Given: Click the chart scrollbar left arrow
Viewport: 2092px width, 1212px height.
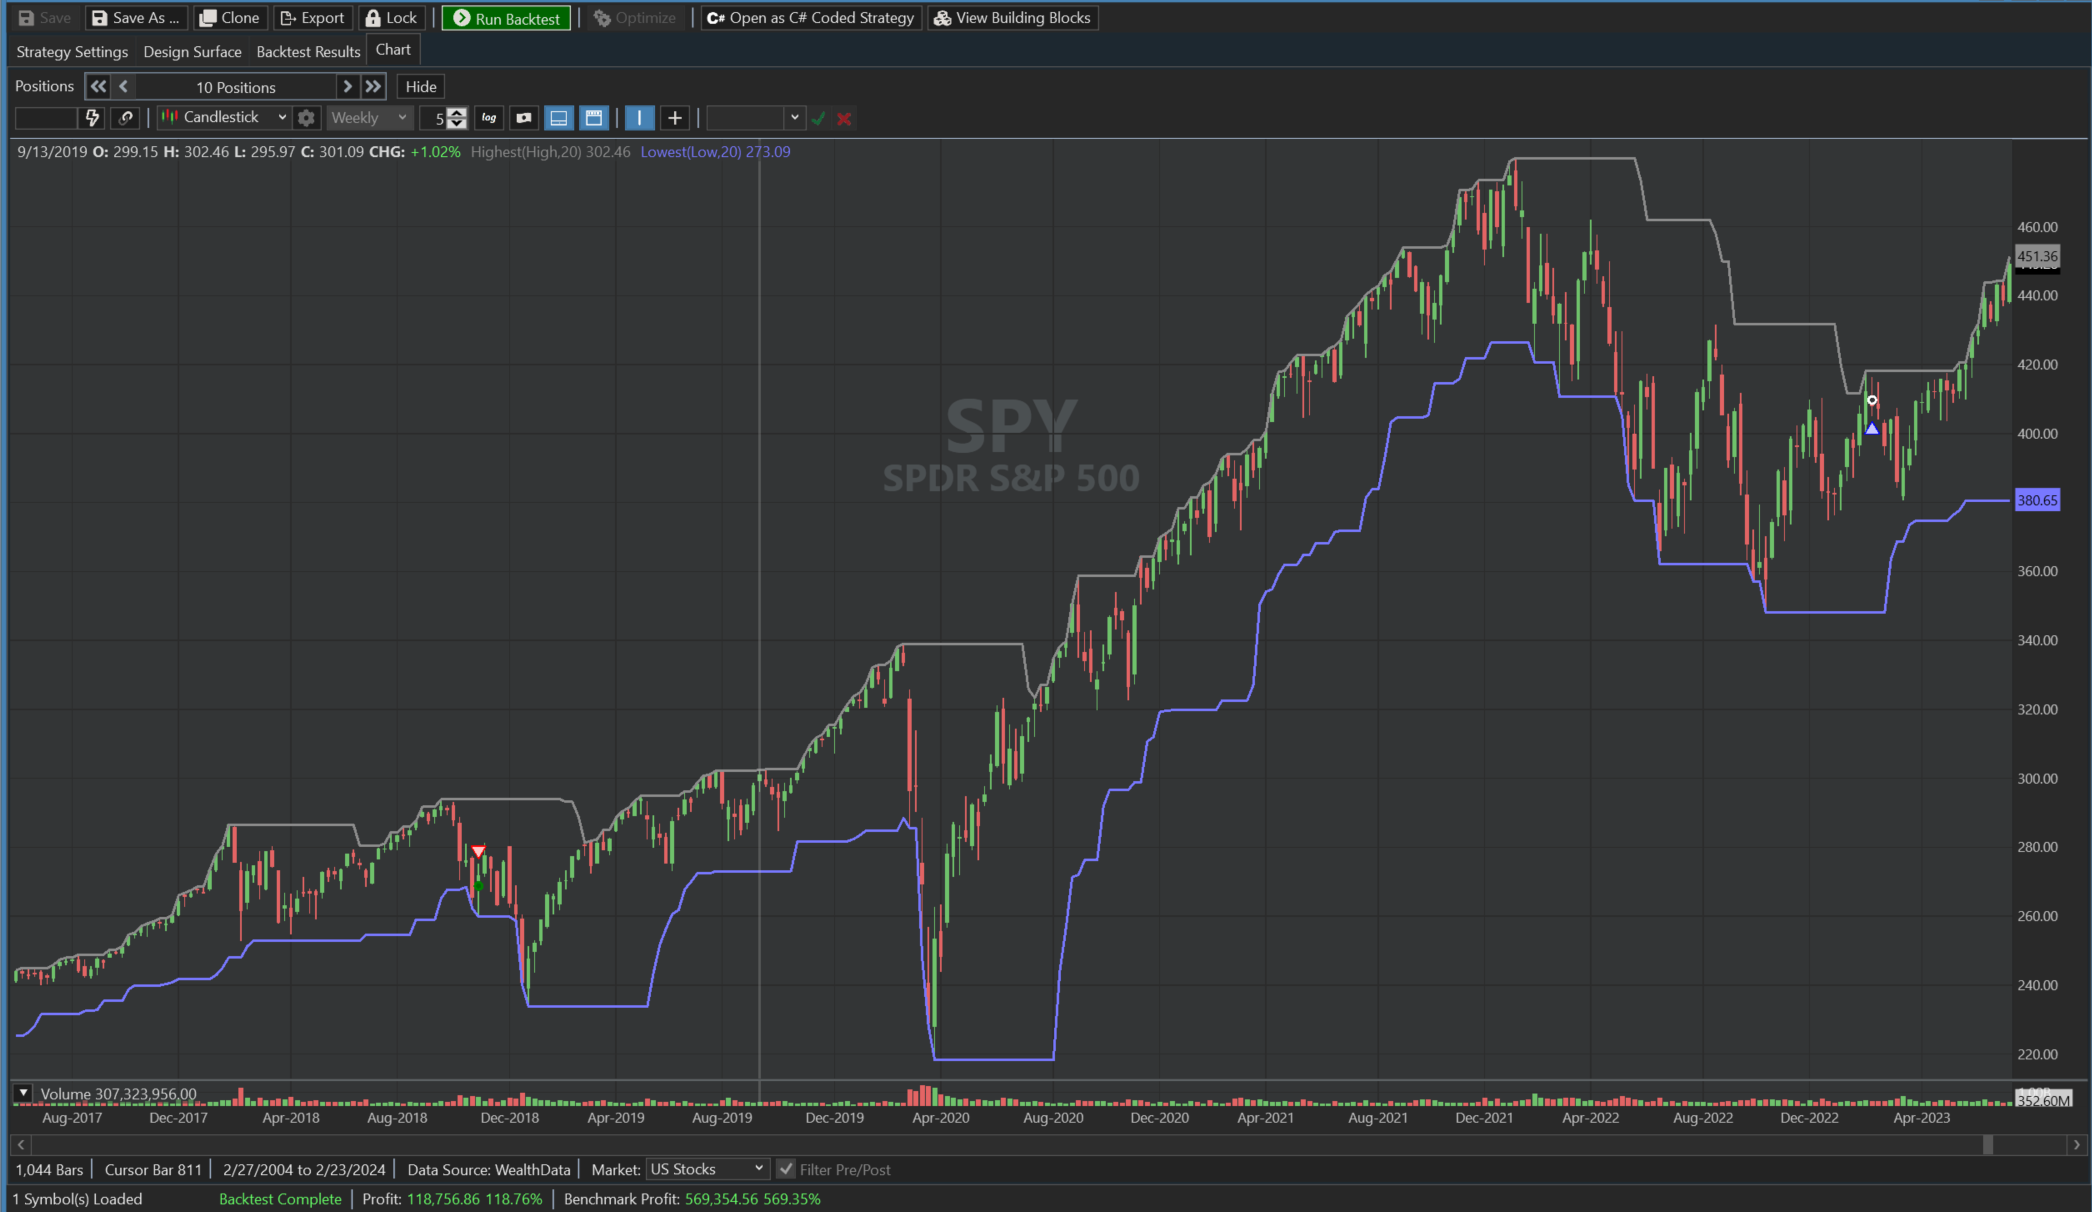Looking at the screenshot, I should point(21,1144).
